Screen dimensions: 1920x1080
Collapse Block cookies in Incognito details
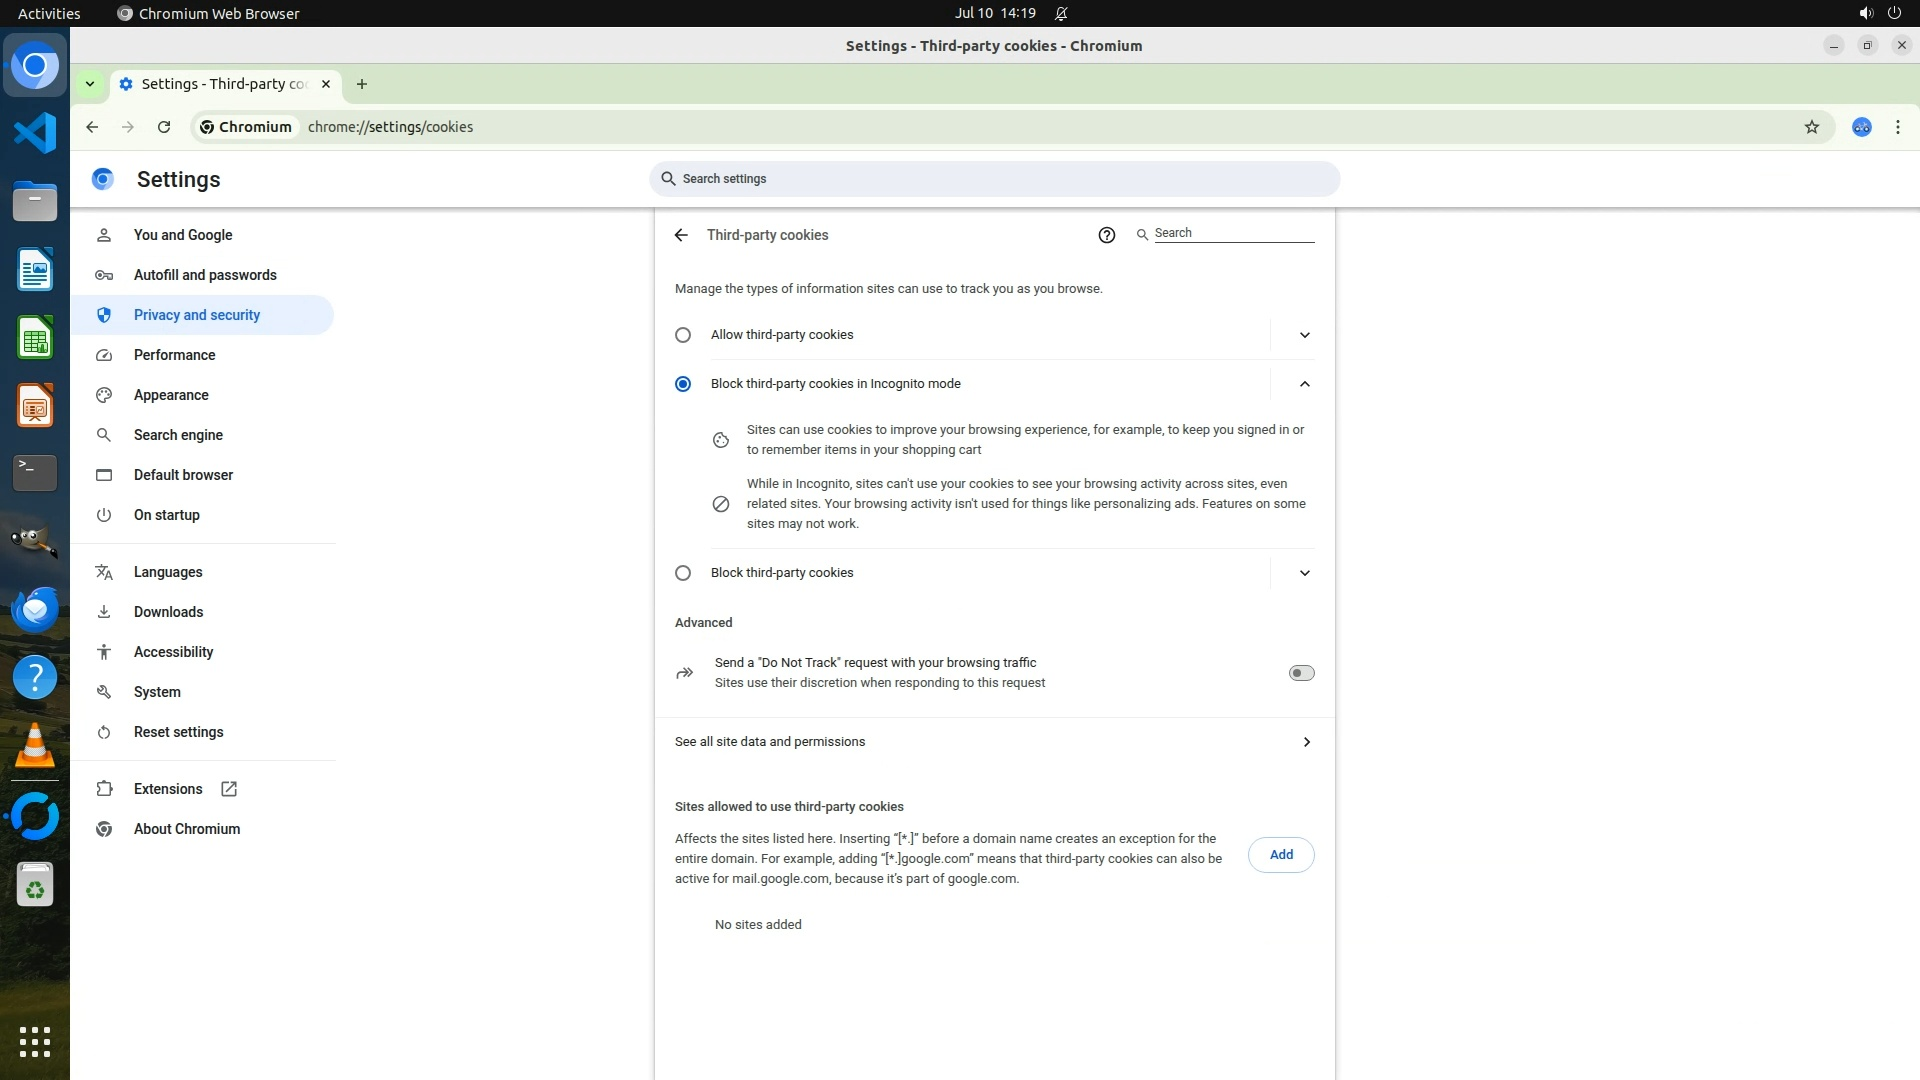[1304, 384]
